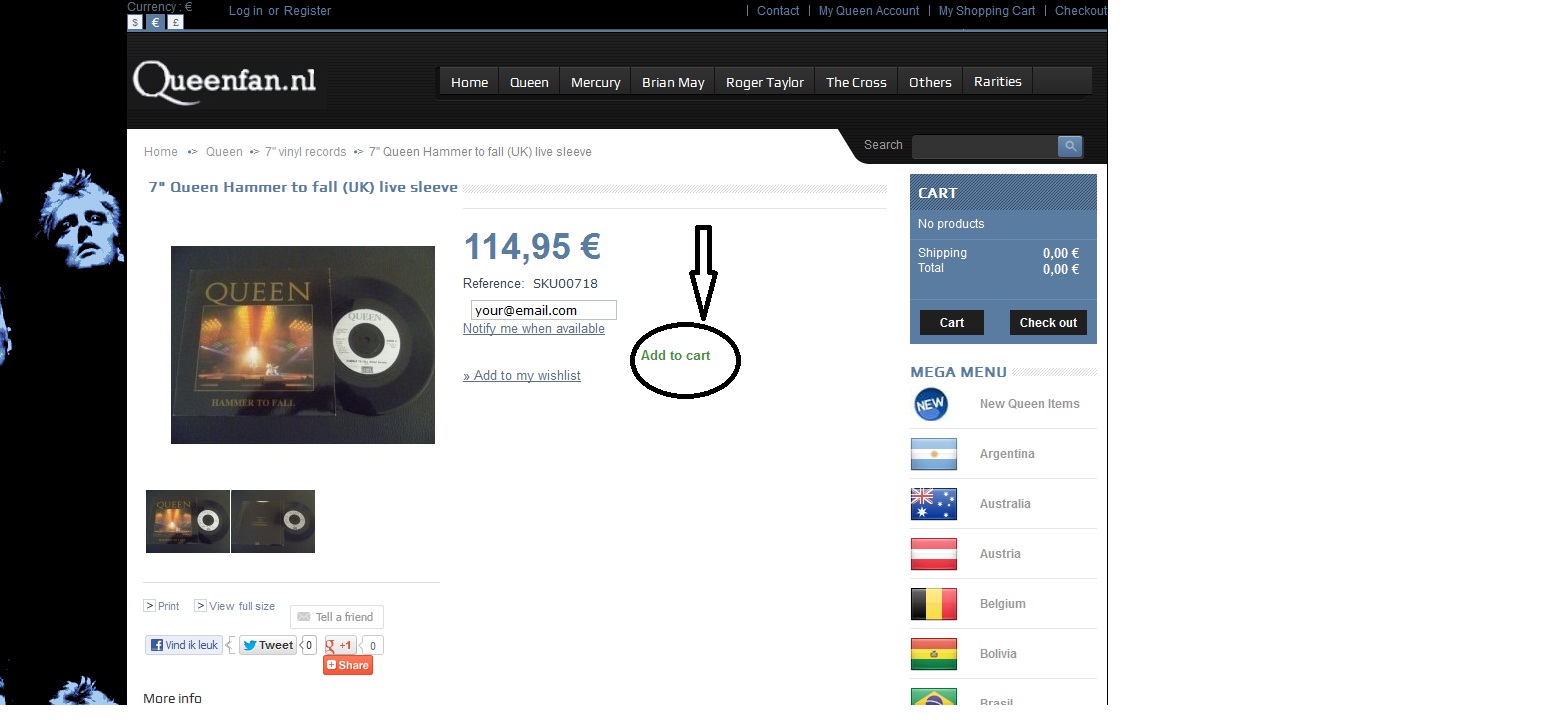The image size is (1564, 720).
Task: Click the Add to cart button
Action: coord(676,356)
